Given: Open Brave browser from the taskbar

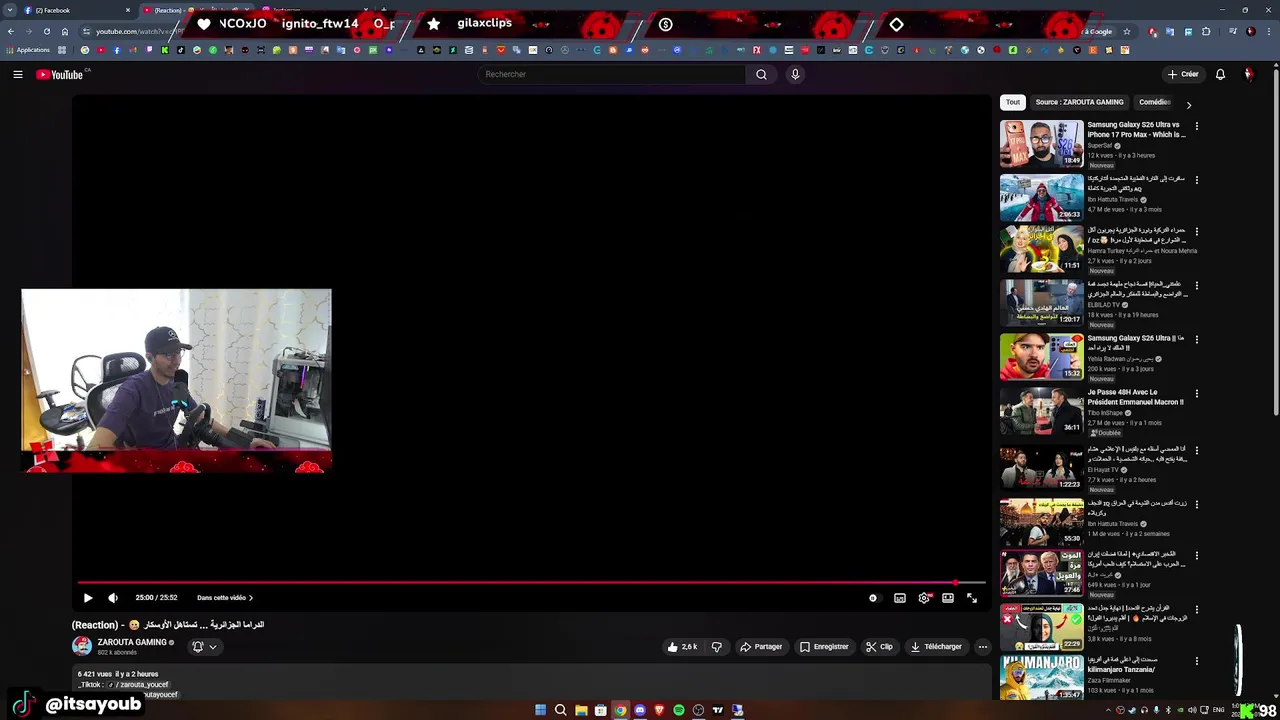Looking at the screenshot, I should [659, 710].
